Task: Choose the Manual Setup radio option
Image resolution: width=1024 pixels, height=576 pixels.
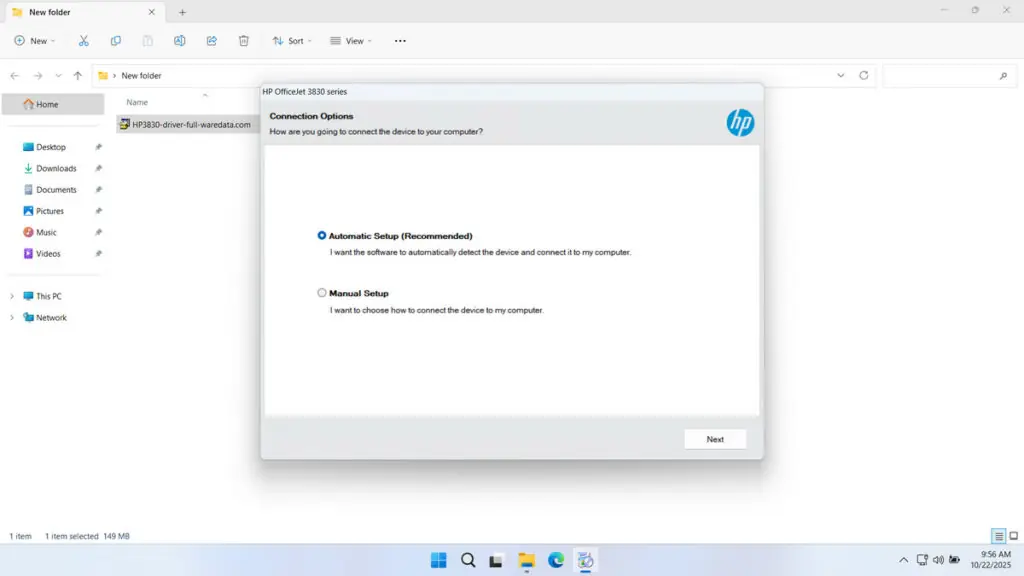Action: tap(322, 293)
